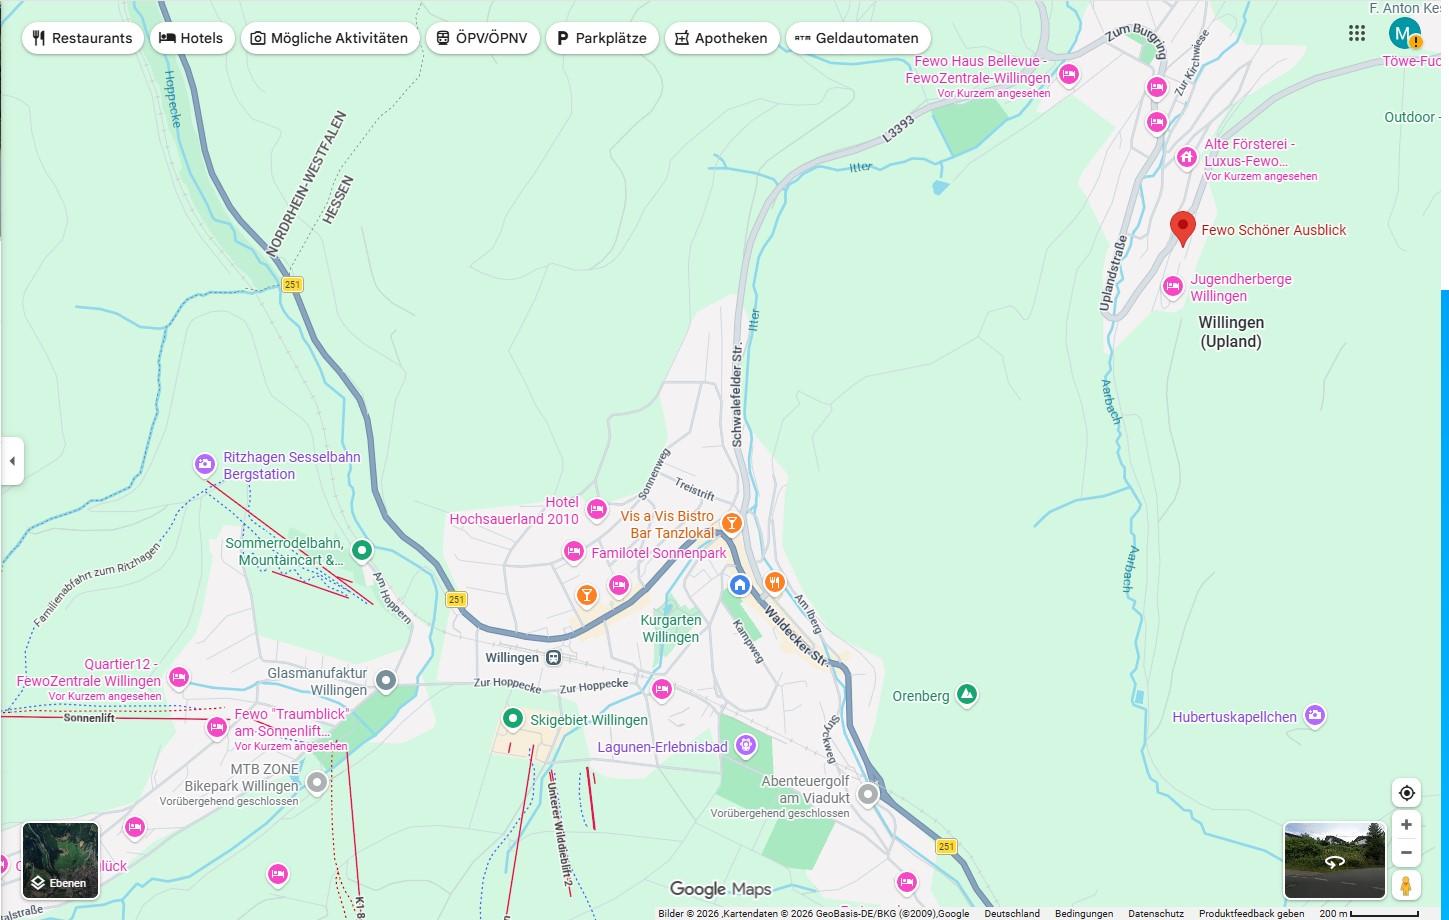
Task: Click the show my location button
Action: pyautogui.click(x=1406, y=793)
